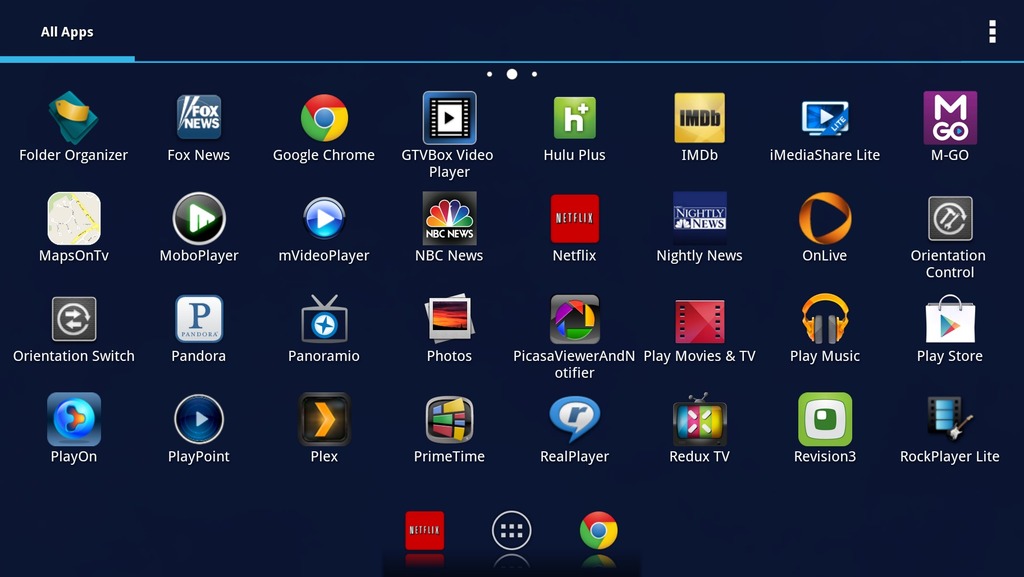Select the All Apps tab
Image resolution: width=1024 pixels, height=577 pixels.
click(x=67, y=32)
